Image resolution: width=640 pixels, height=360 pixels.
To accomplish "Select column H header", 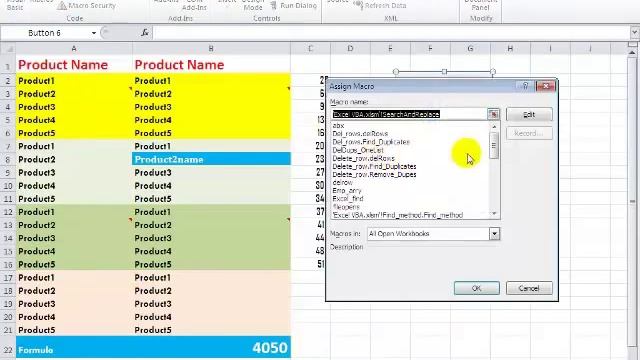I will click(x=510, y=49).
